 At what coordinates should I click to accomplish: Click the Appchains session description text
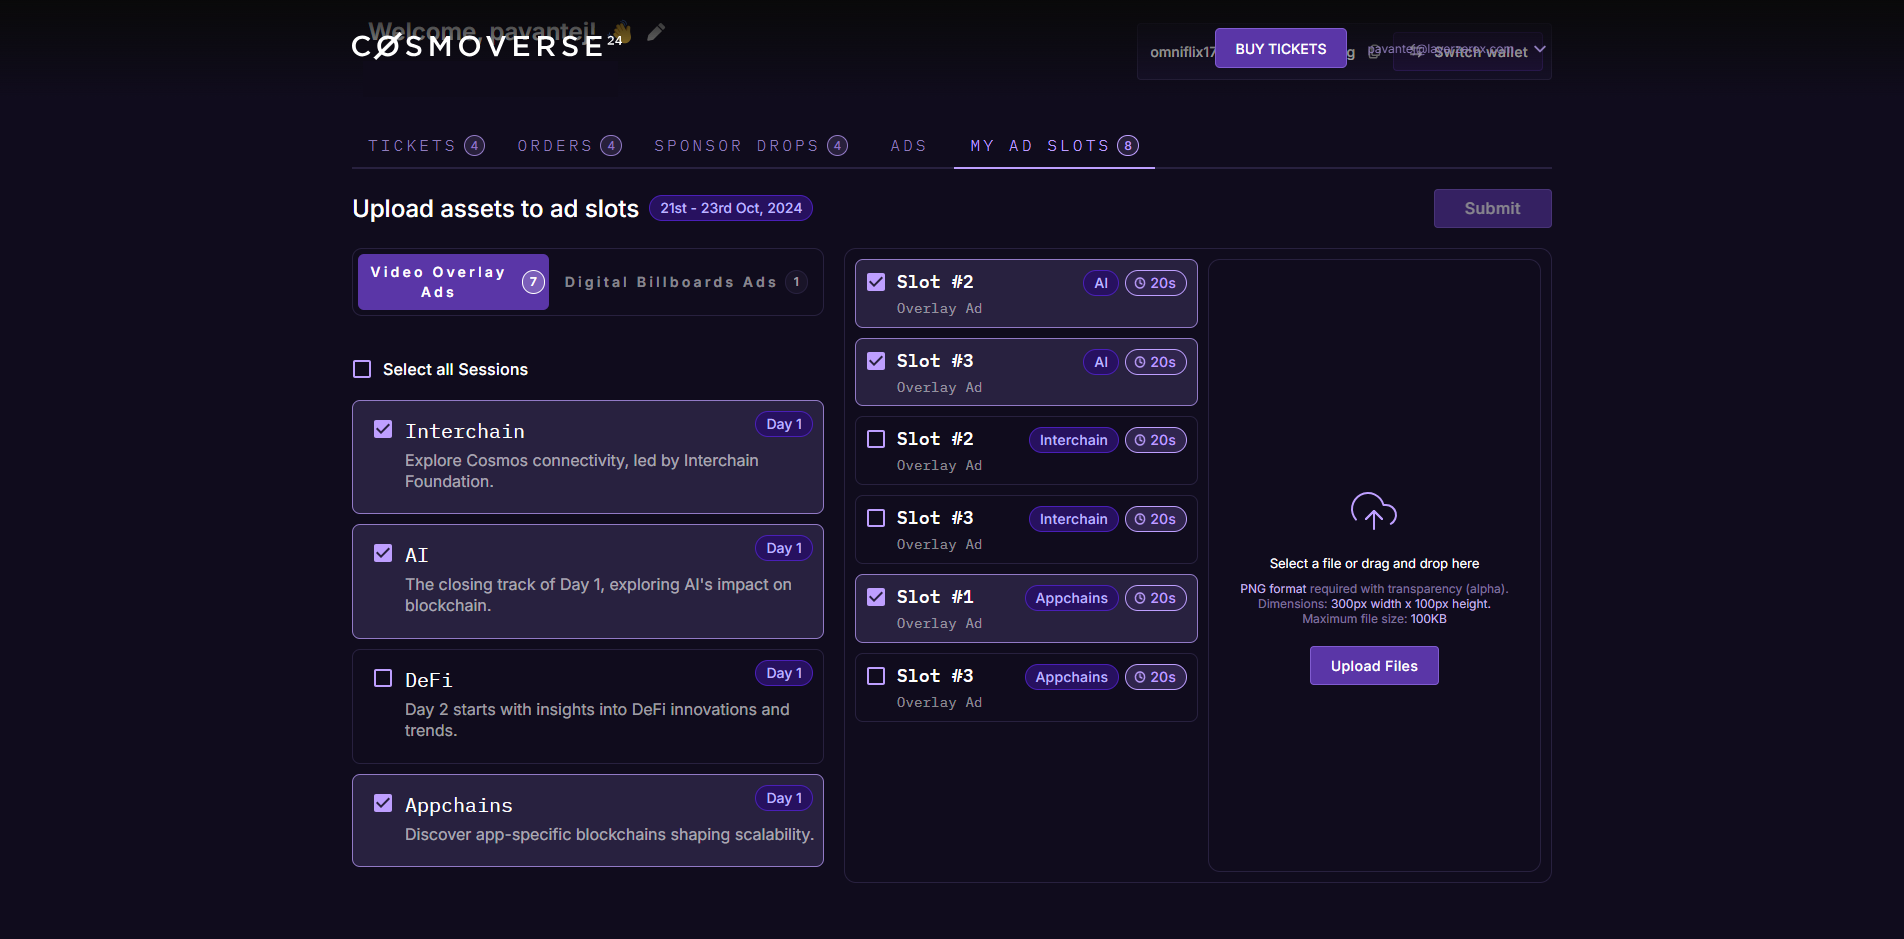(x=609, y=835)
